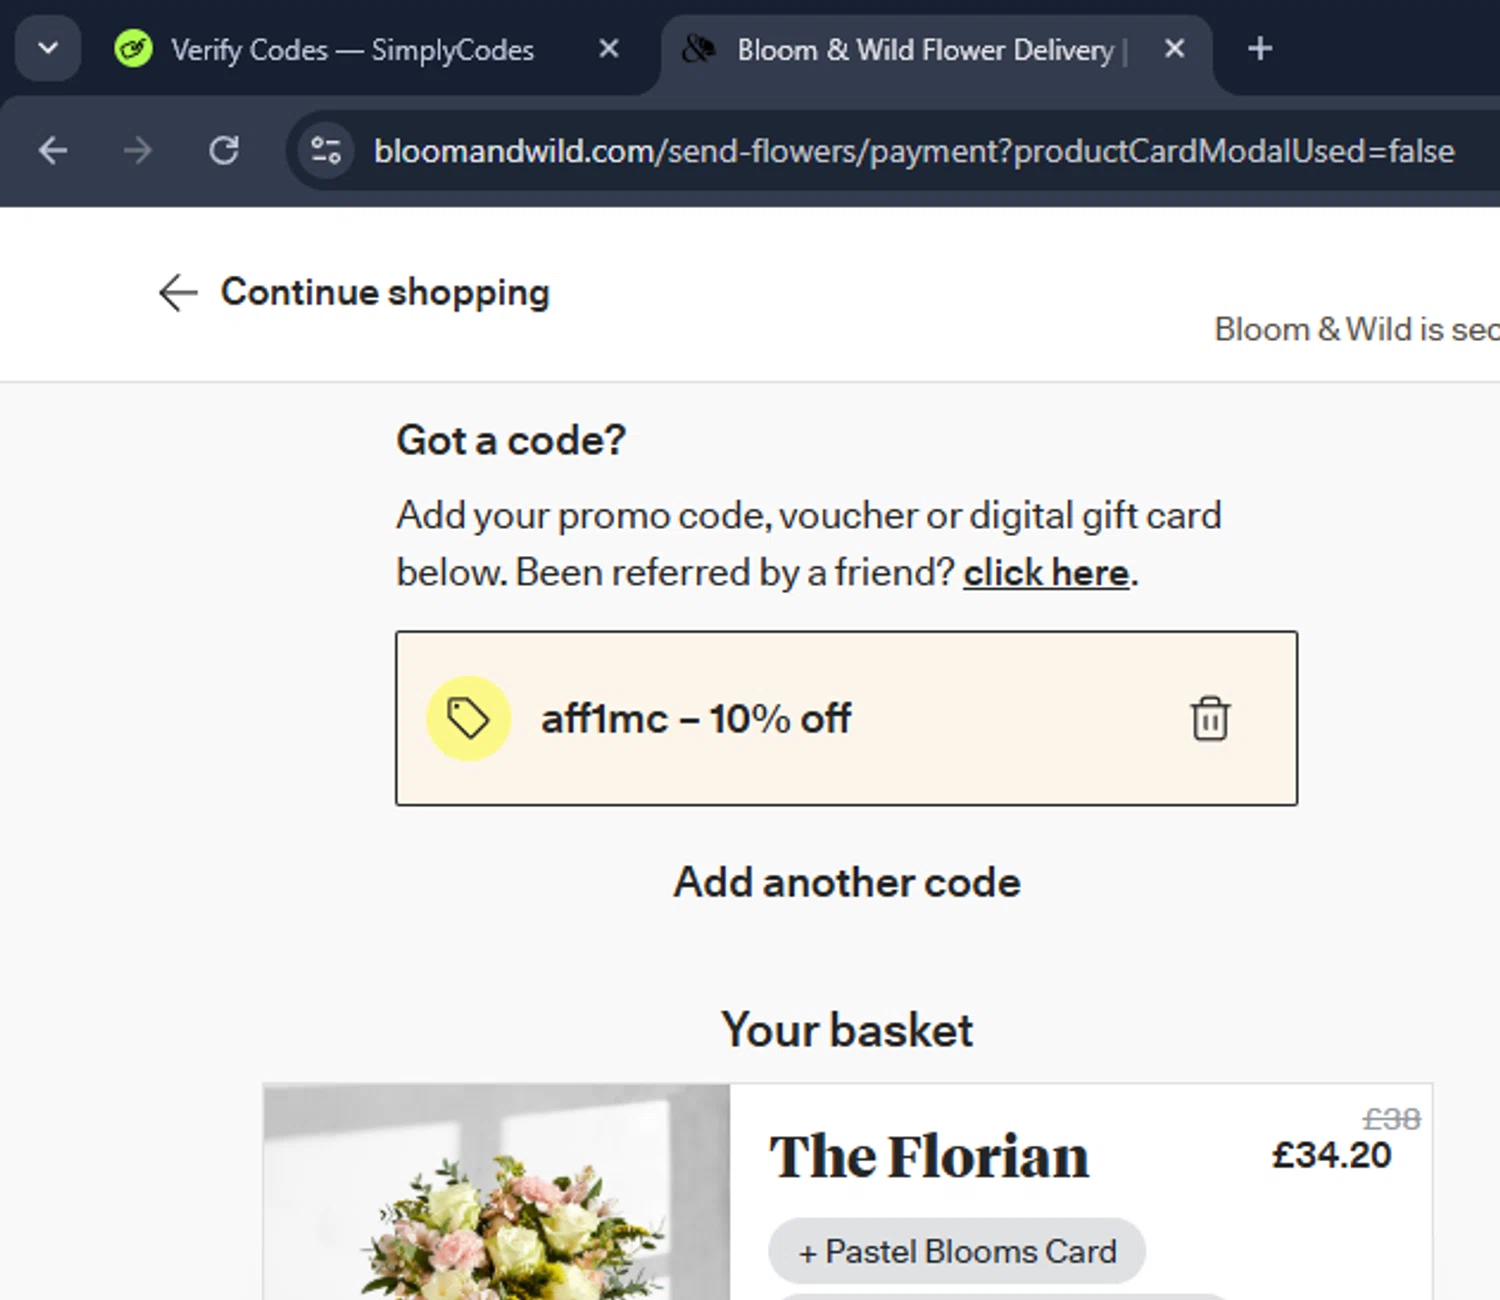
Task: Select the Bloom & Wild Flower Delivery tab
Action: click(x=925, y=50)
